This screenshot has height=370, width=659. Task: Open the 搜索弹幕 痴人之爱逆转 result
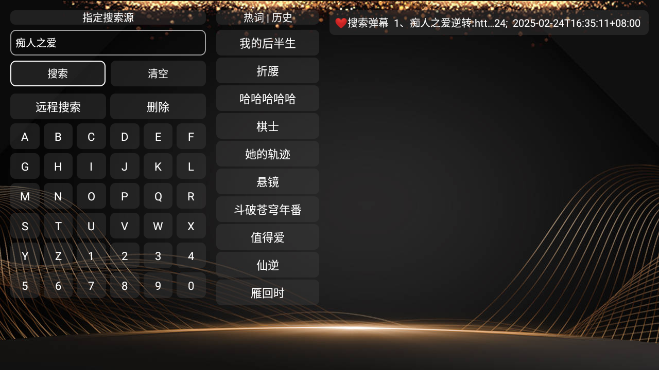[x=489, y=23]
